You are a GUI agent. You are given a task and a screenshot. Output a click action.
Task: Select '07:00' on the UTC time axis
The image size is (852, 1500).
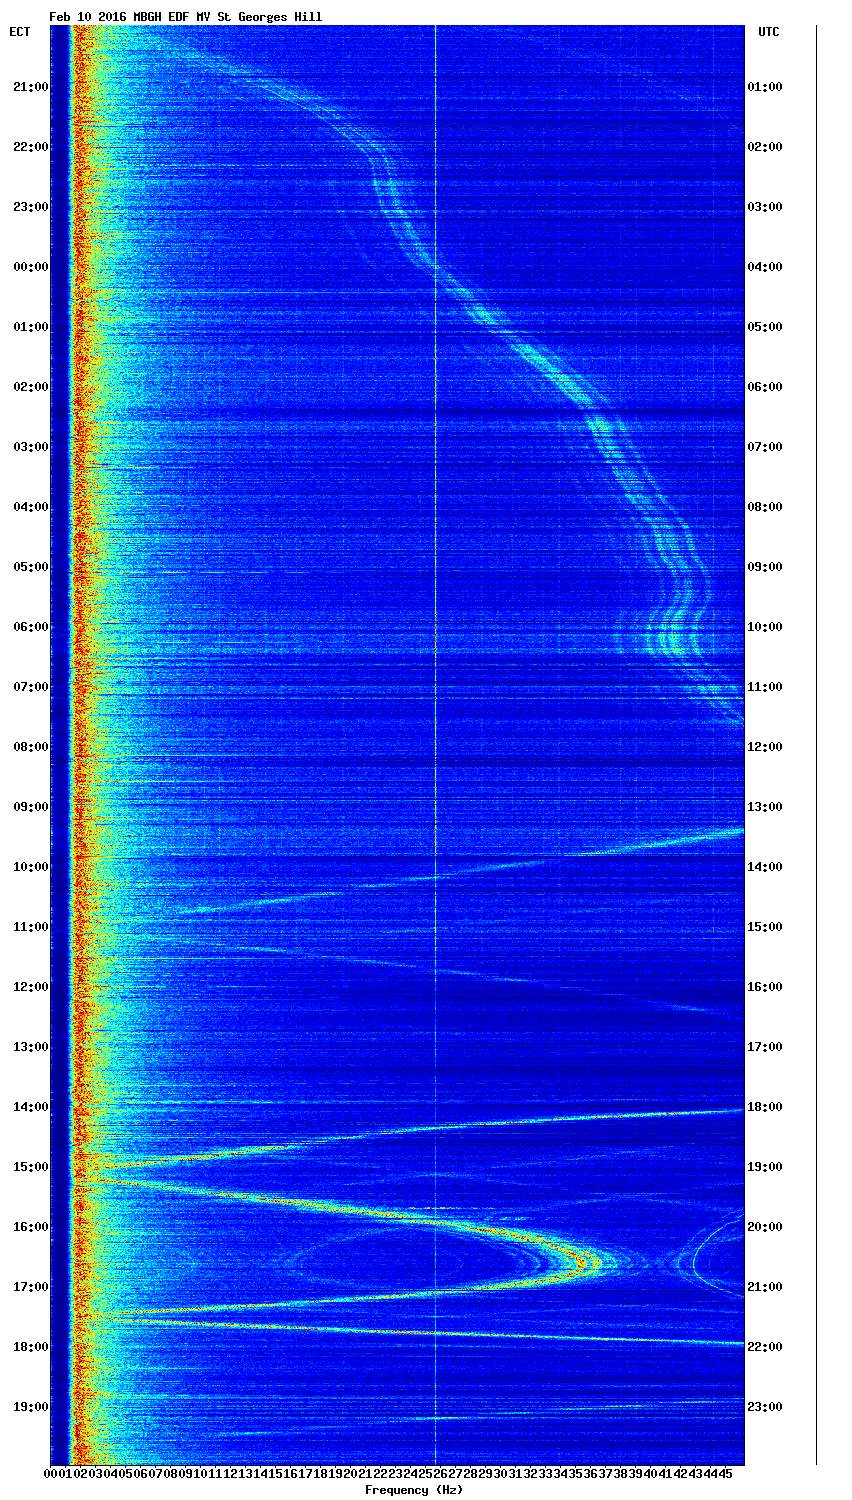tap(765, 447)
